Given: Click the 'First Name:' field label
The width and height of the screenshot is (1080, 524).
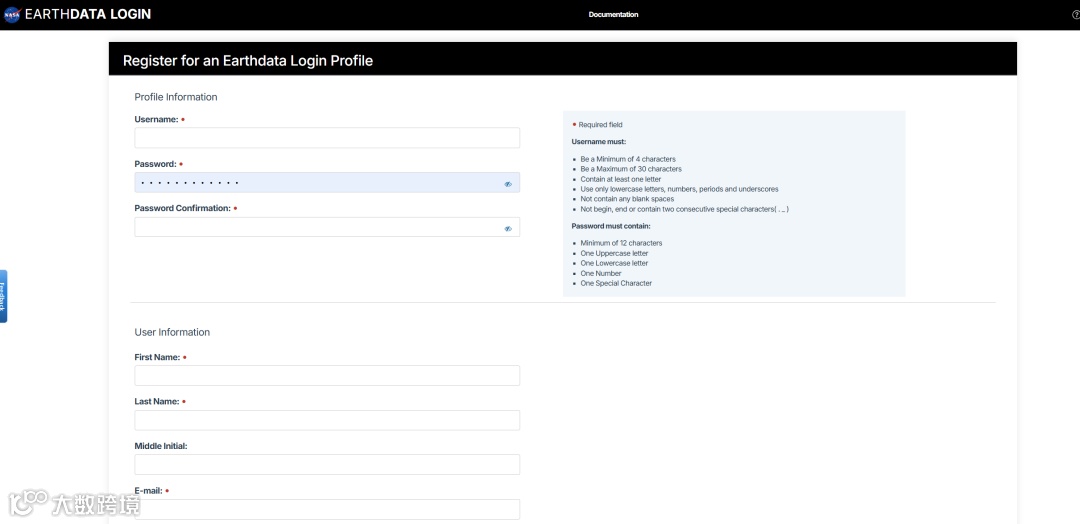Looking at the screenshot, I should tap(157, 357).
